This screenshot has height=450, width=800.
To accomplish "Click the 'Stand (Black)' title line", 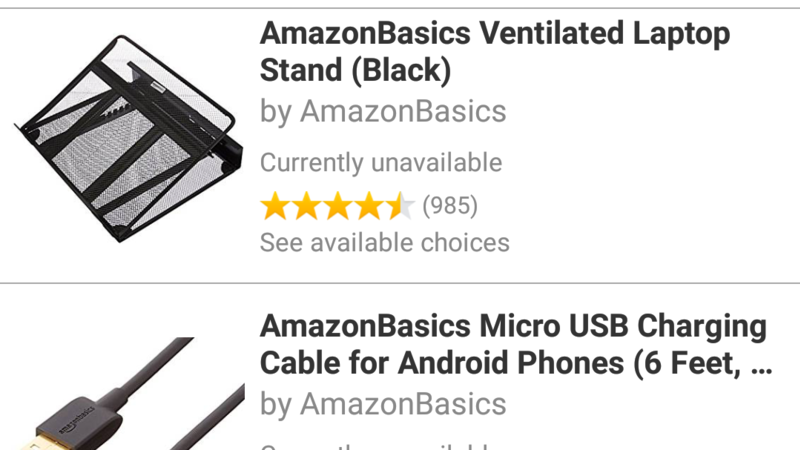I will tap(356, 70).
